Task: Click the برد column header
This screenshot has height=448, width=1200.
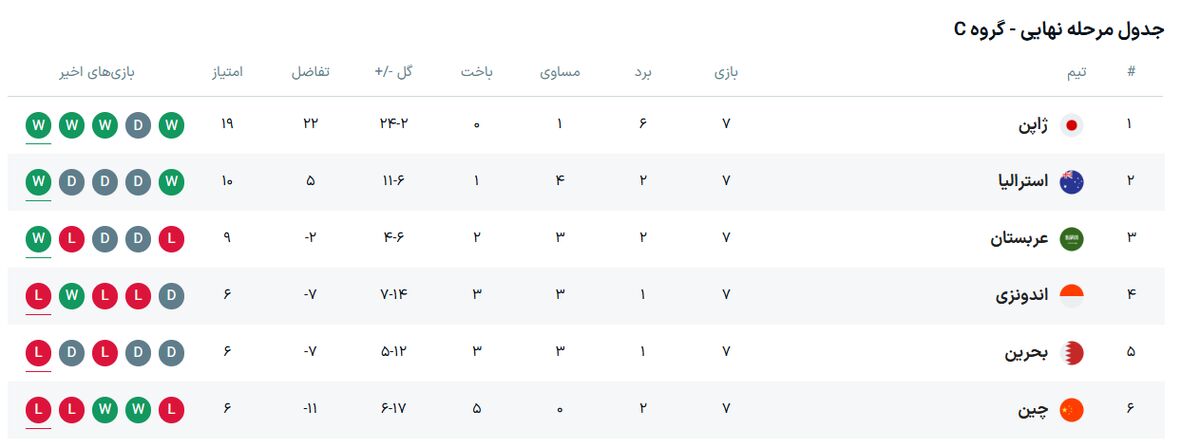Action: point(643,72)
